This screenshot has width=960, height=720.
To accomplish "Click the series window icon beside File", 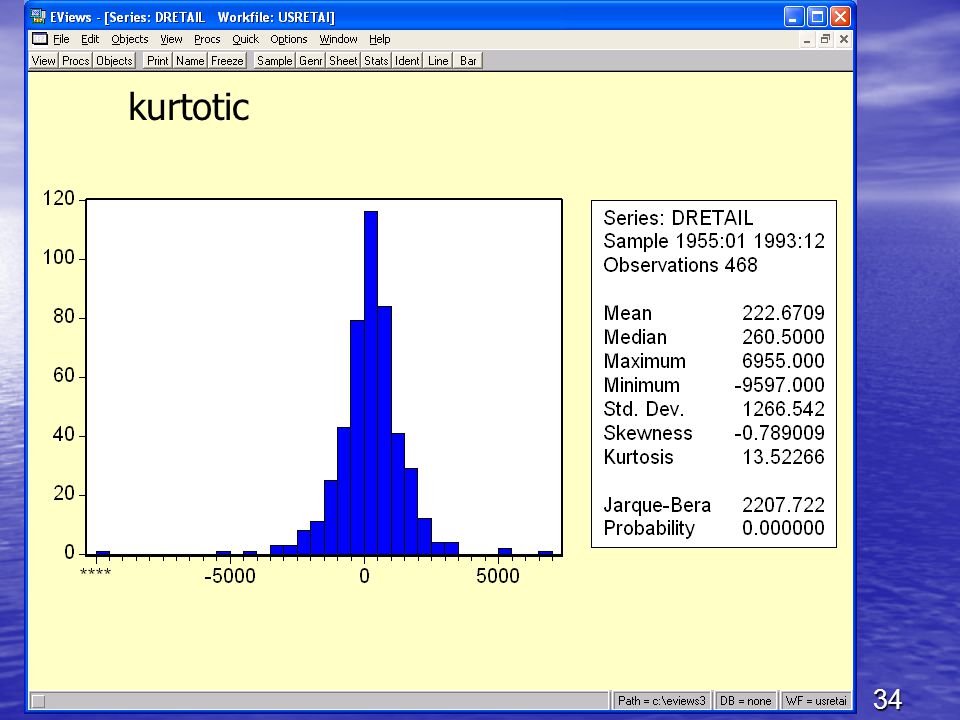I will pyautogui.click(x=40, y=39).
